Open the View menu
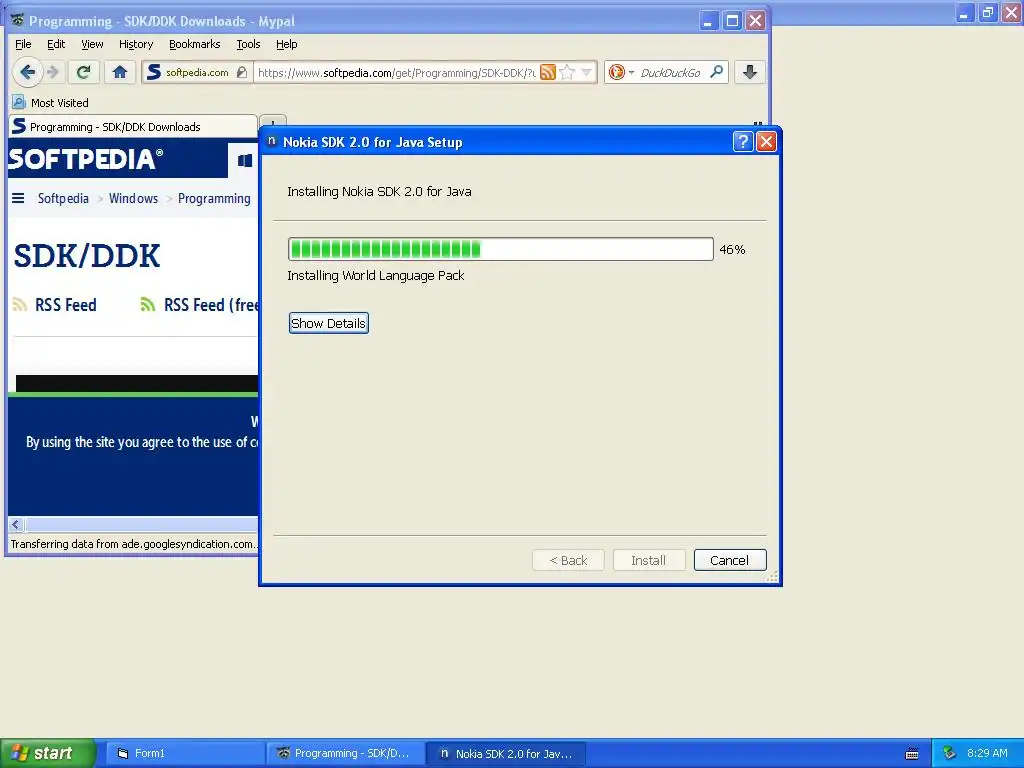This screenshot has width=1024, height=768. (92, 44)
